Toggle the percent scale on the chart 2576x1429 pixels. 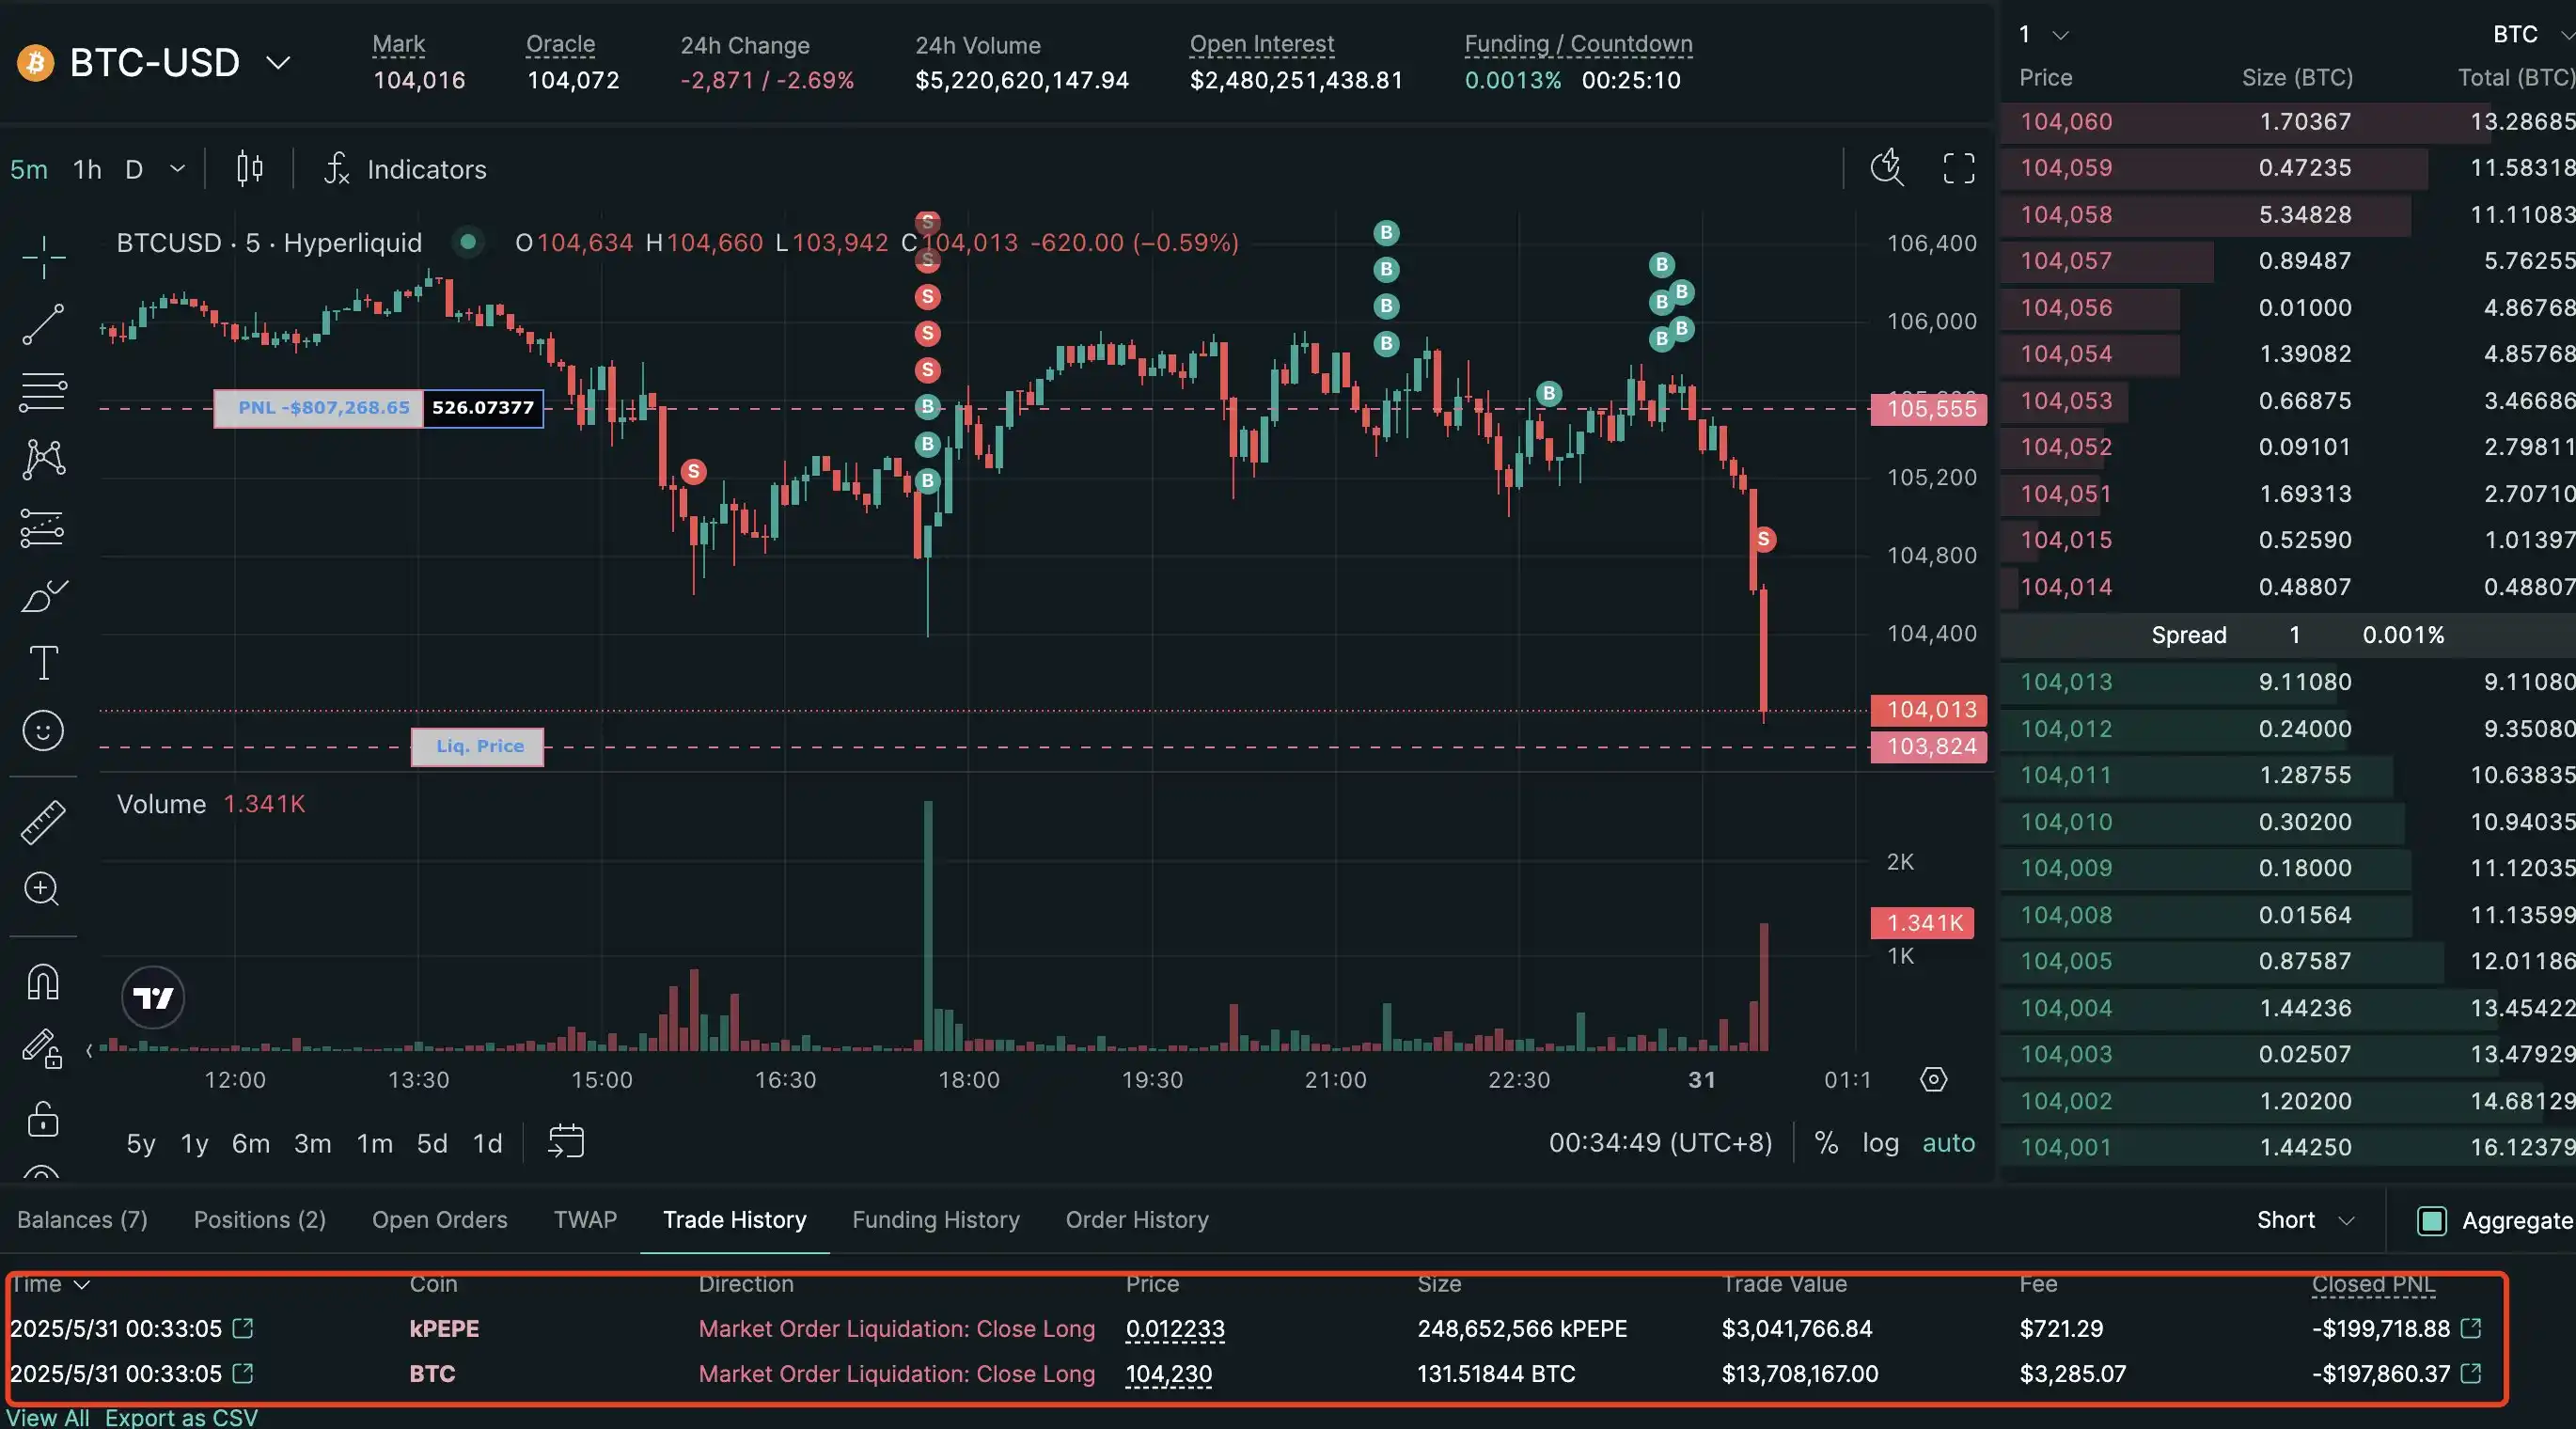pos(1826,1142)
